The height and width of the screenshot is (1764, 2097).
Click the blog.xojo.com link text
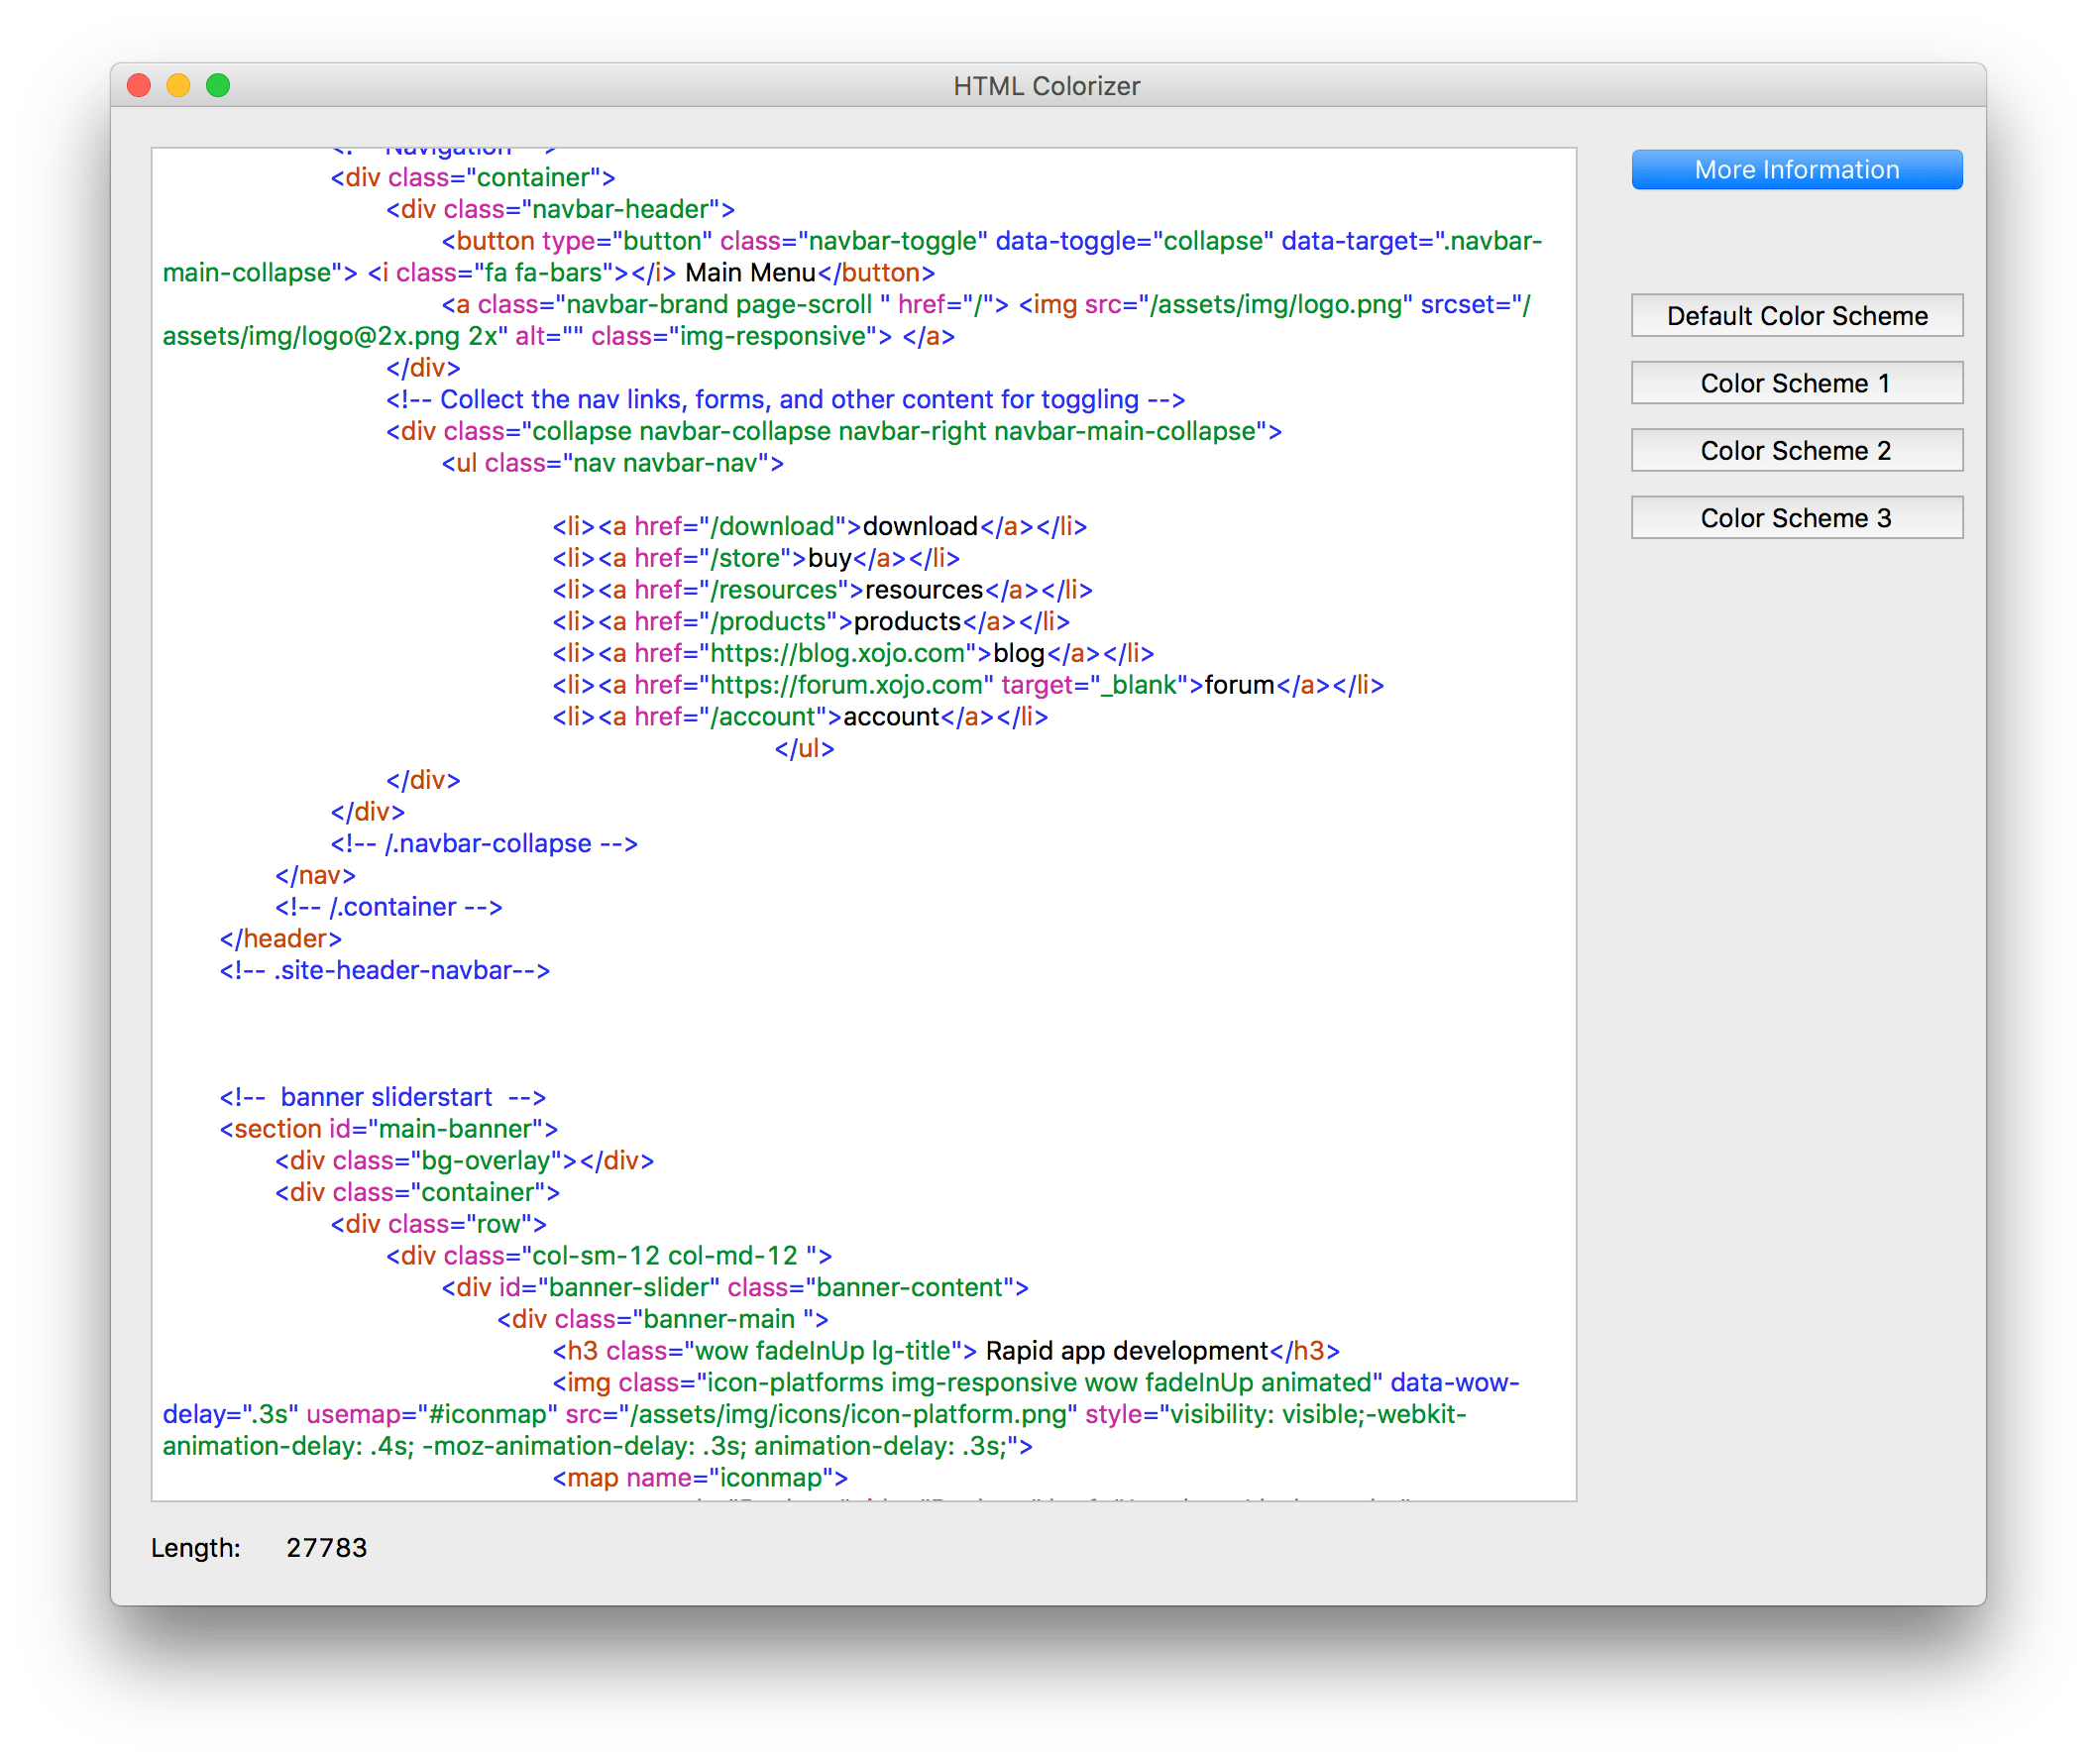[x=836, y=653]
